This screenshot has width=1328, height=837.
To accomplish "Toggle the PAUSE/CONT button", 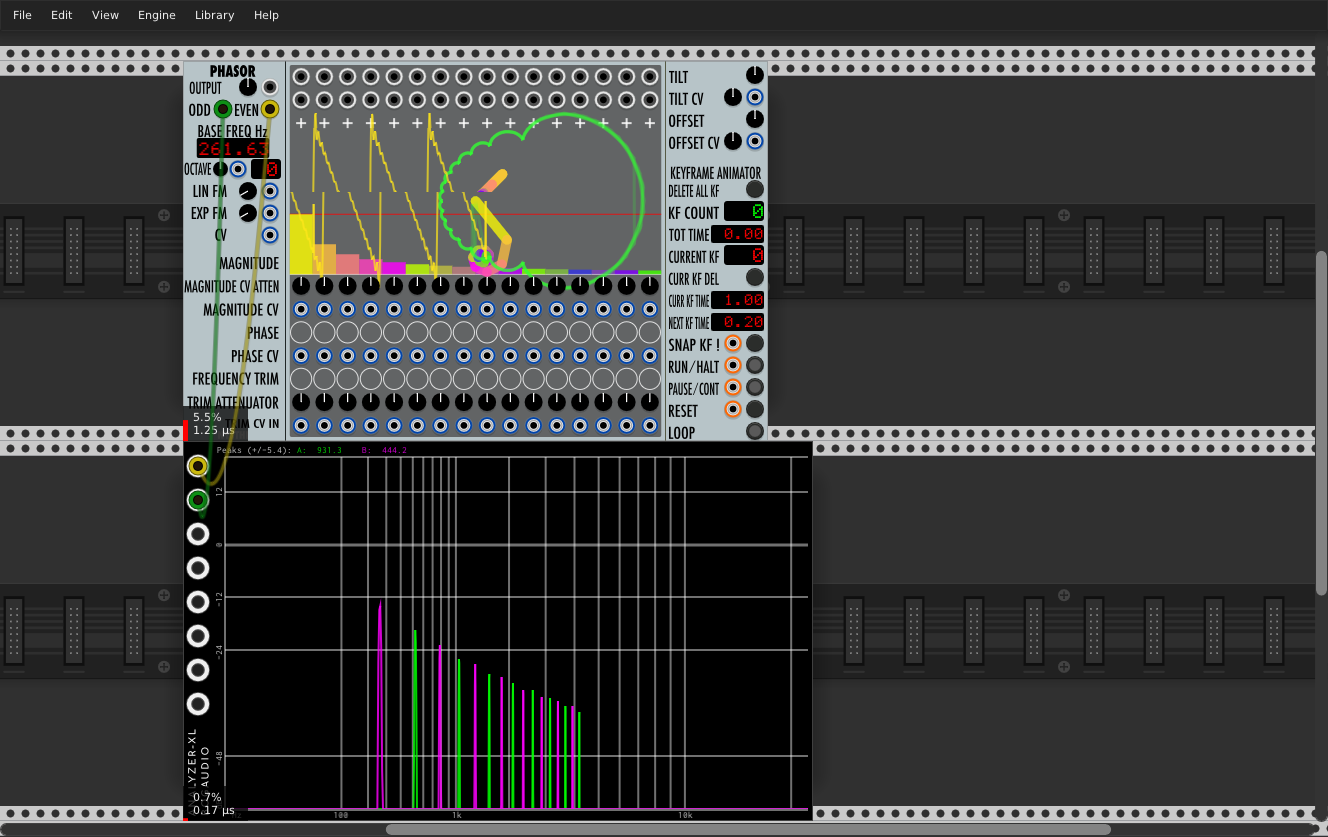I will 755,387.
